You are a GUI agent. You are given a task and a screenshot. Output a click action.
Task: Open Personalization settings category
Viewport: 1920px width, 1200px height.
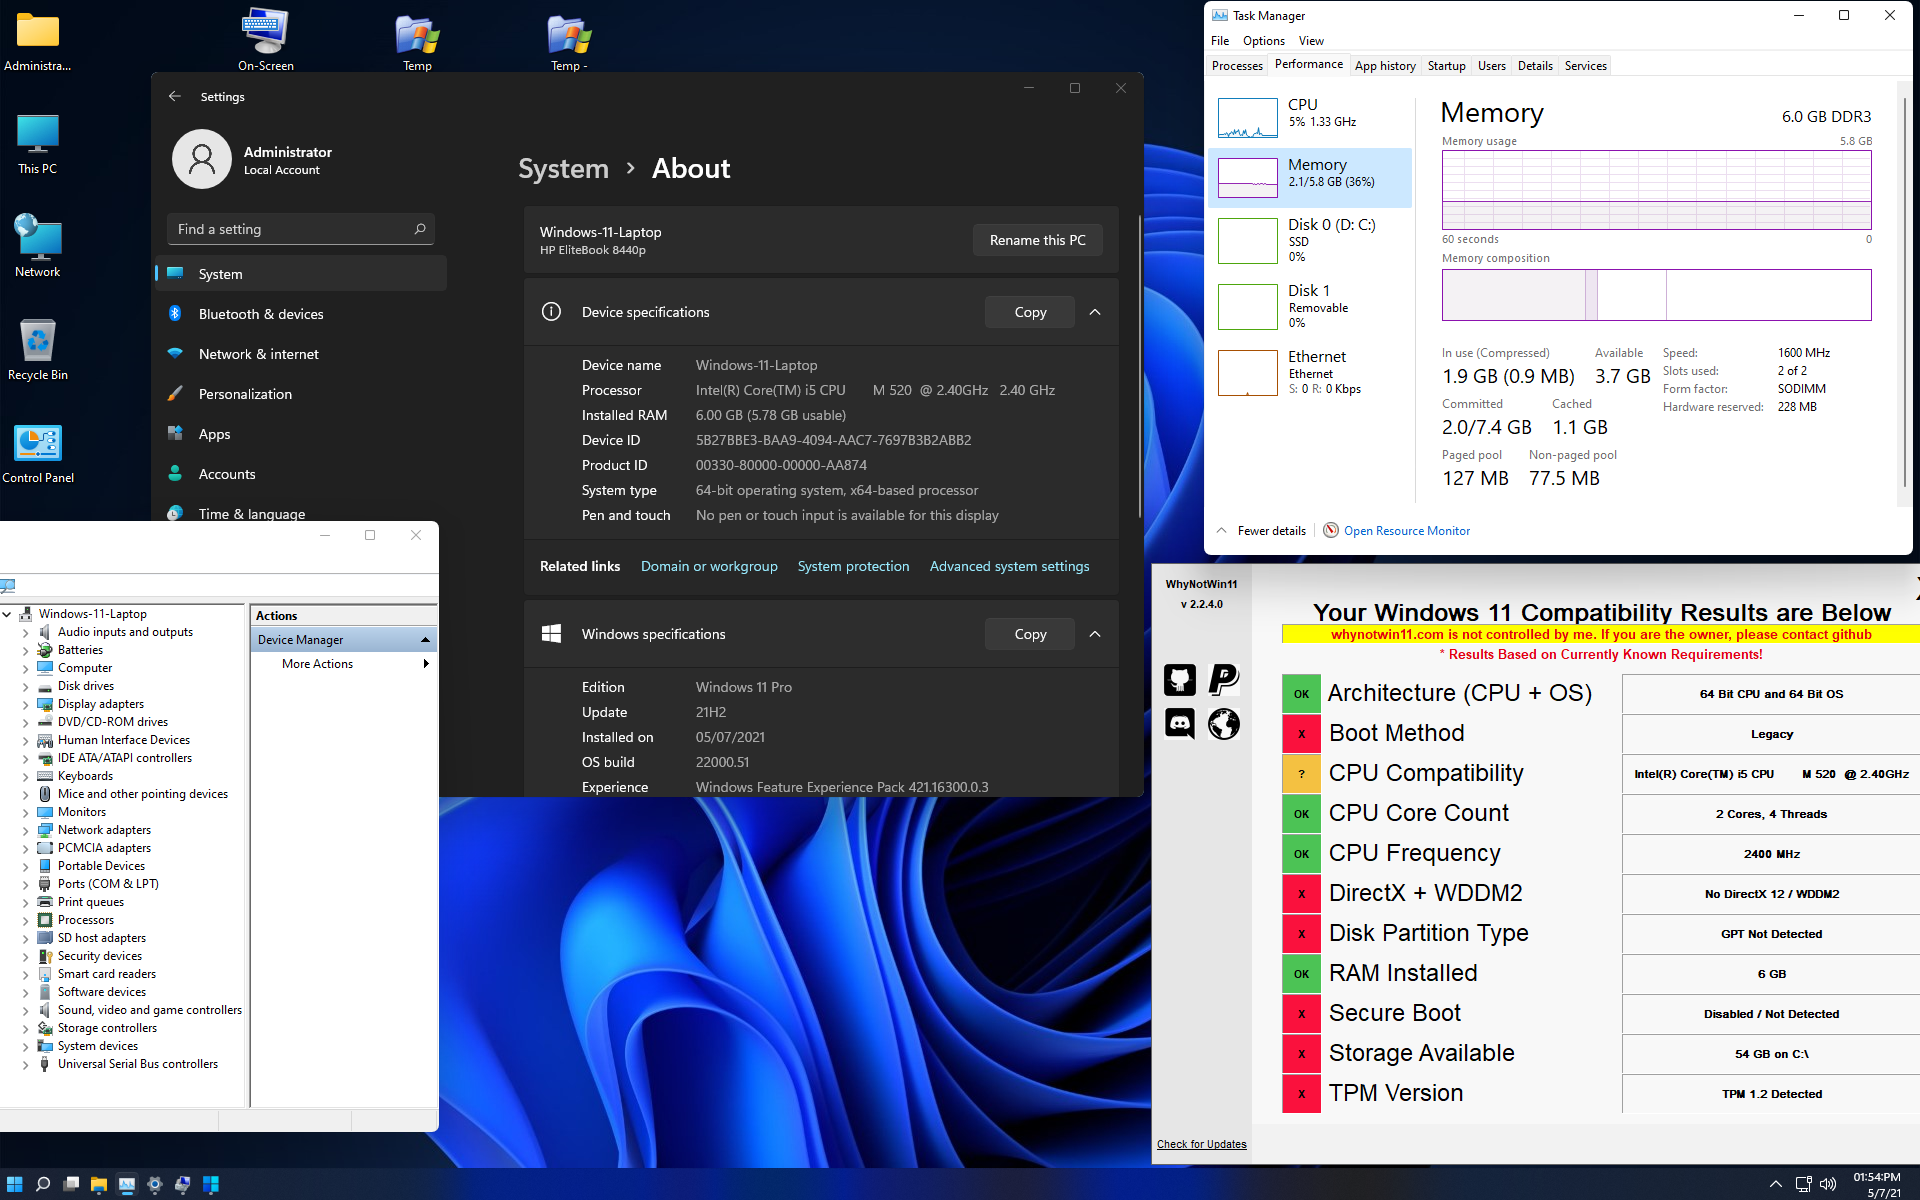point(301,394)
